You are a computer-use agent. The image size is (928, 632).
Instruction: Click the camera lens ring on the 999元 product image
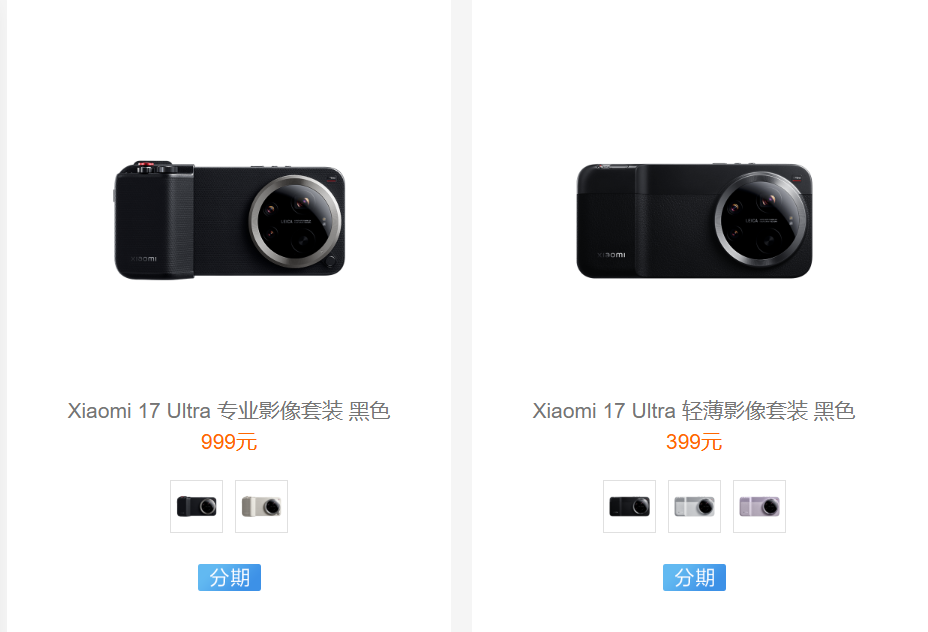[295, 221]
